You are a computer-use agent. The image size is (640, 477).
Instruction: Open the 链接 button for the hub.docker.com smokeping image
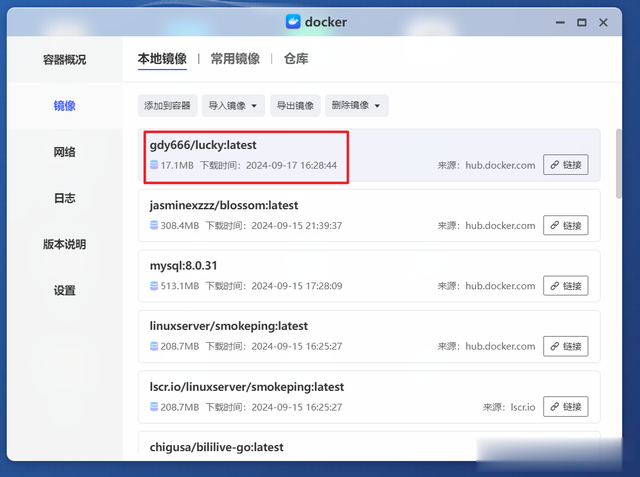point(565,346)
